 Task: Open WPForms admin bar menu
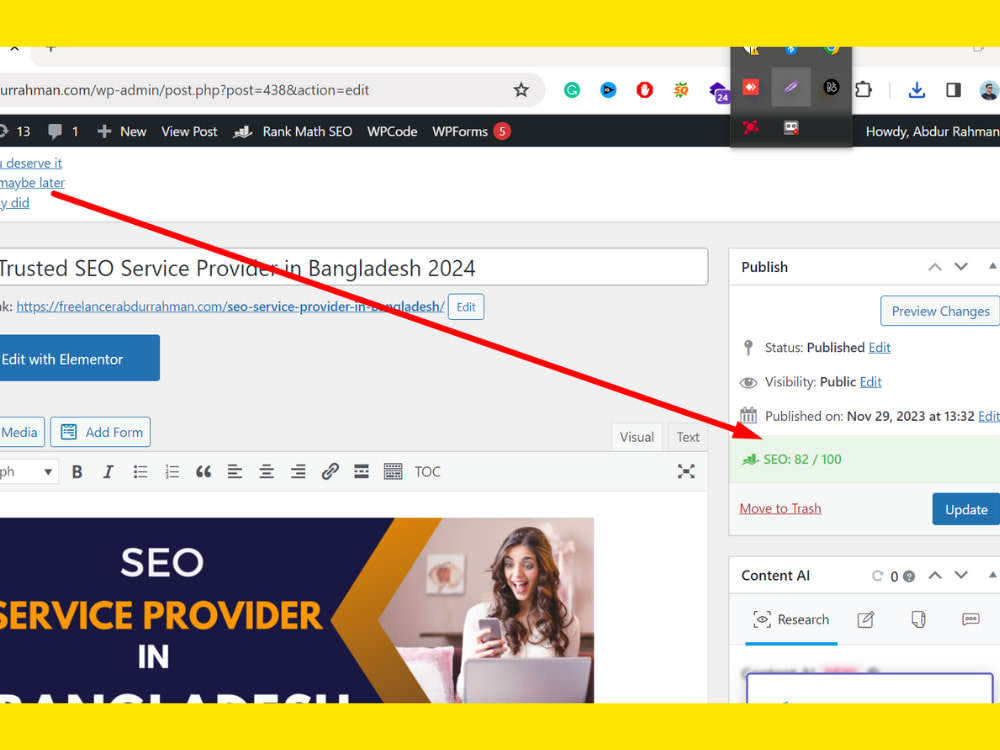click(471, 131)
